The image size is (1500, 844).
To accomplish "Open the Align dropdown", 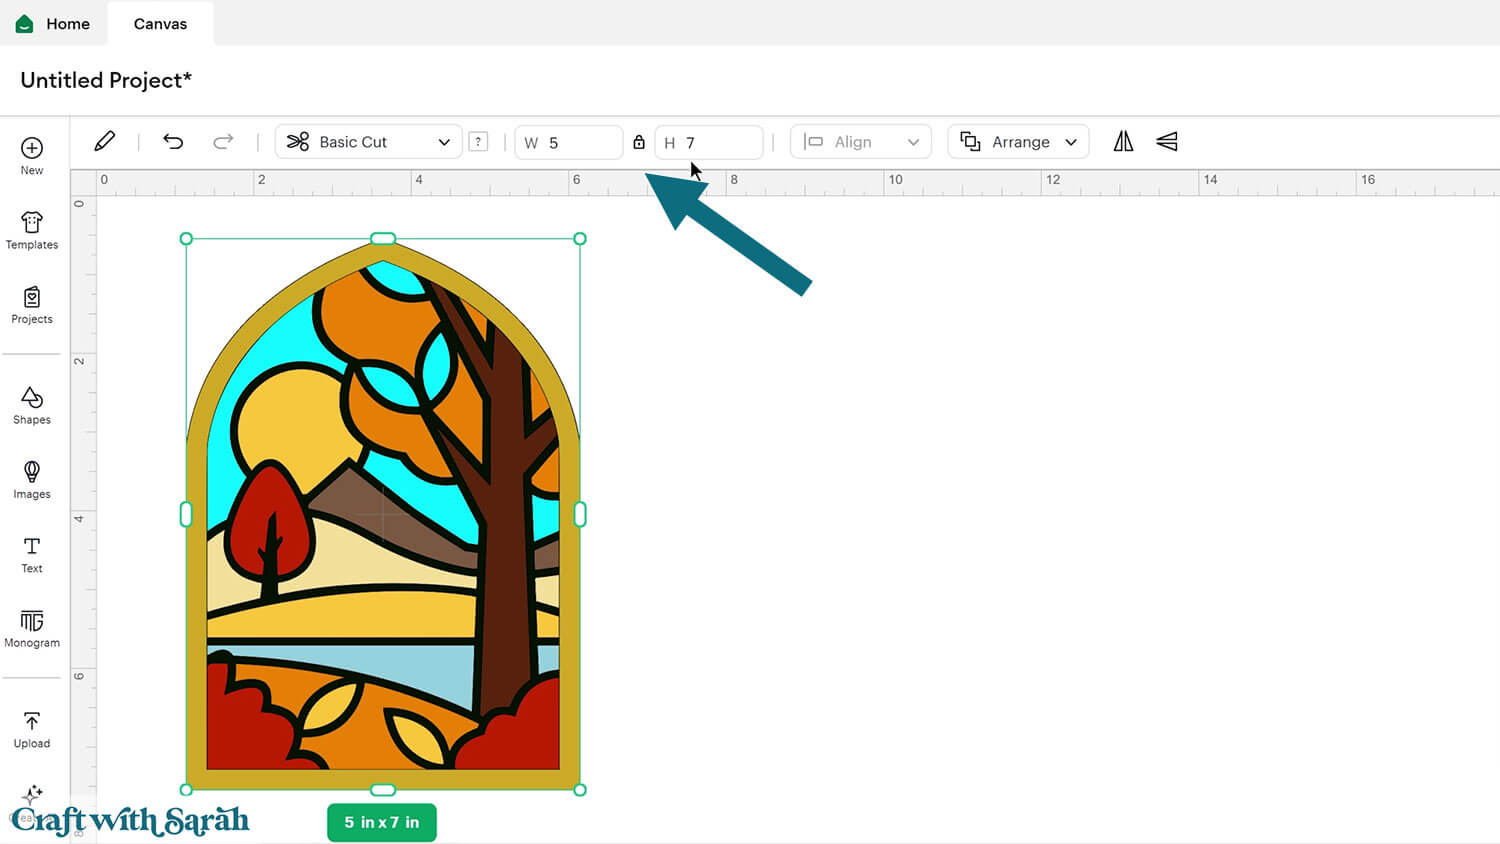I will click(x=860, y=141).
